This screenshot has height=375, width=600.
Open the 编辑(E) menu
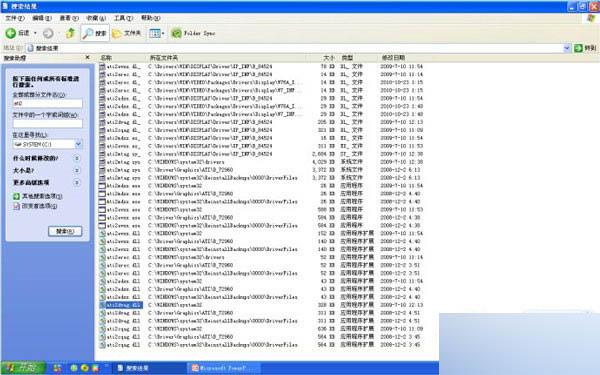tap(42, 18)
